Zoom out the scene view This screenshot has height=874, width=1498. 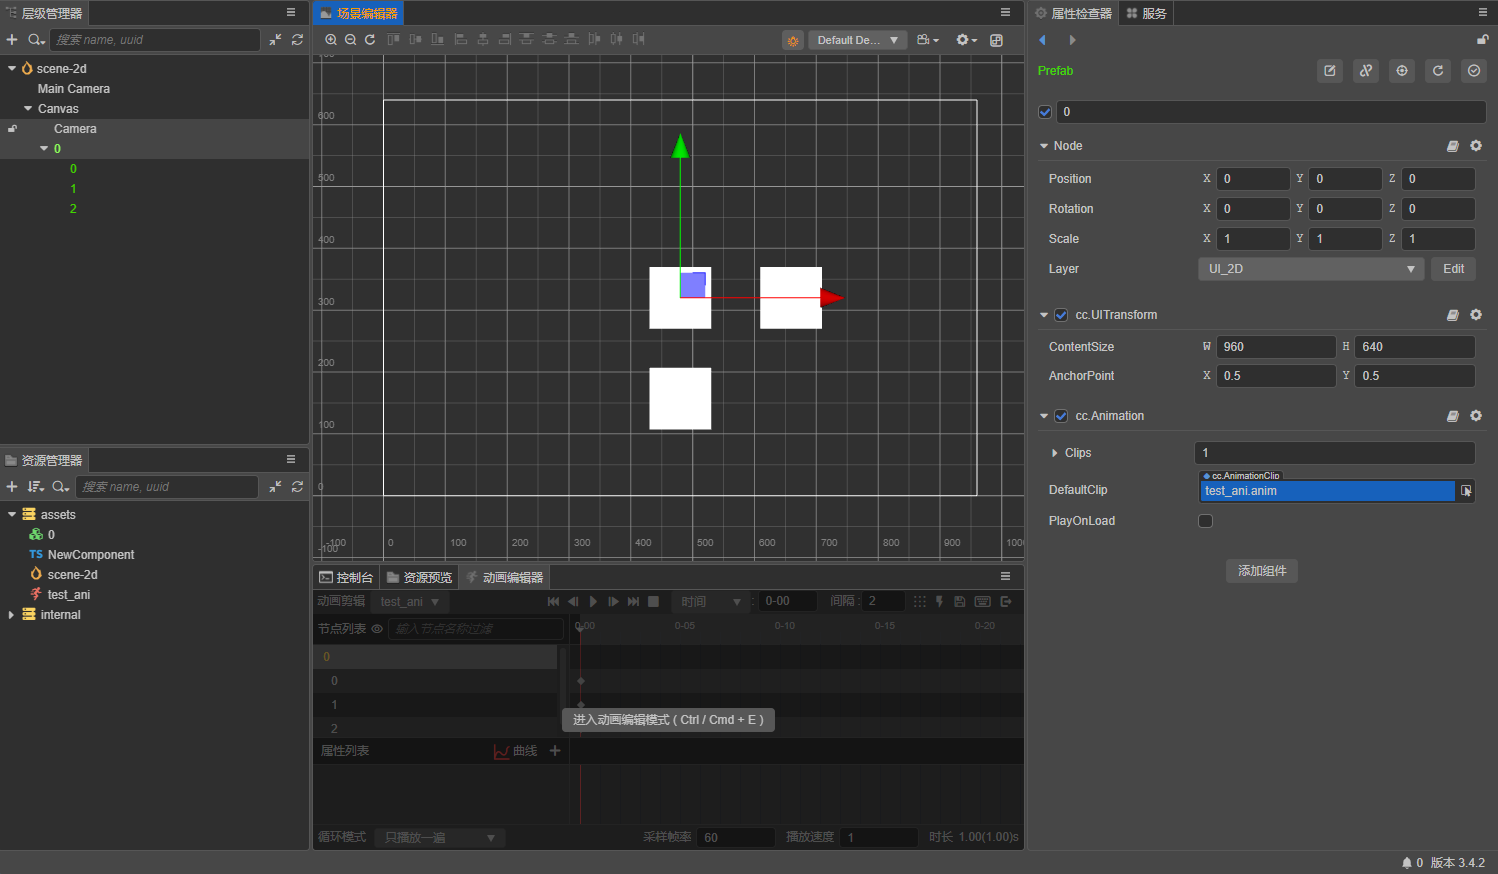tap(351, 40)
